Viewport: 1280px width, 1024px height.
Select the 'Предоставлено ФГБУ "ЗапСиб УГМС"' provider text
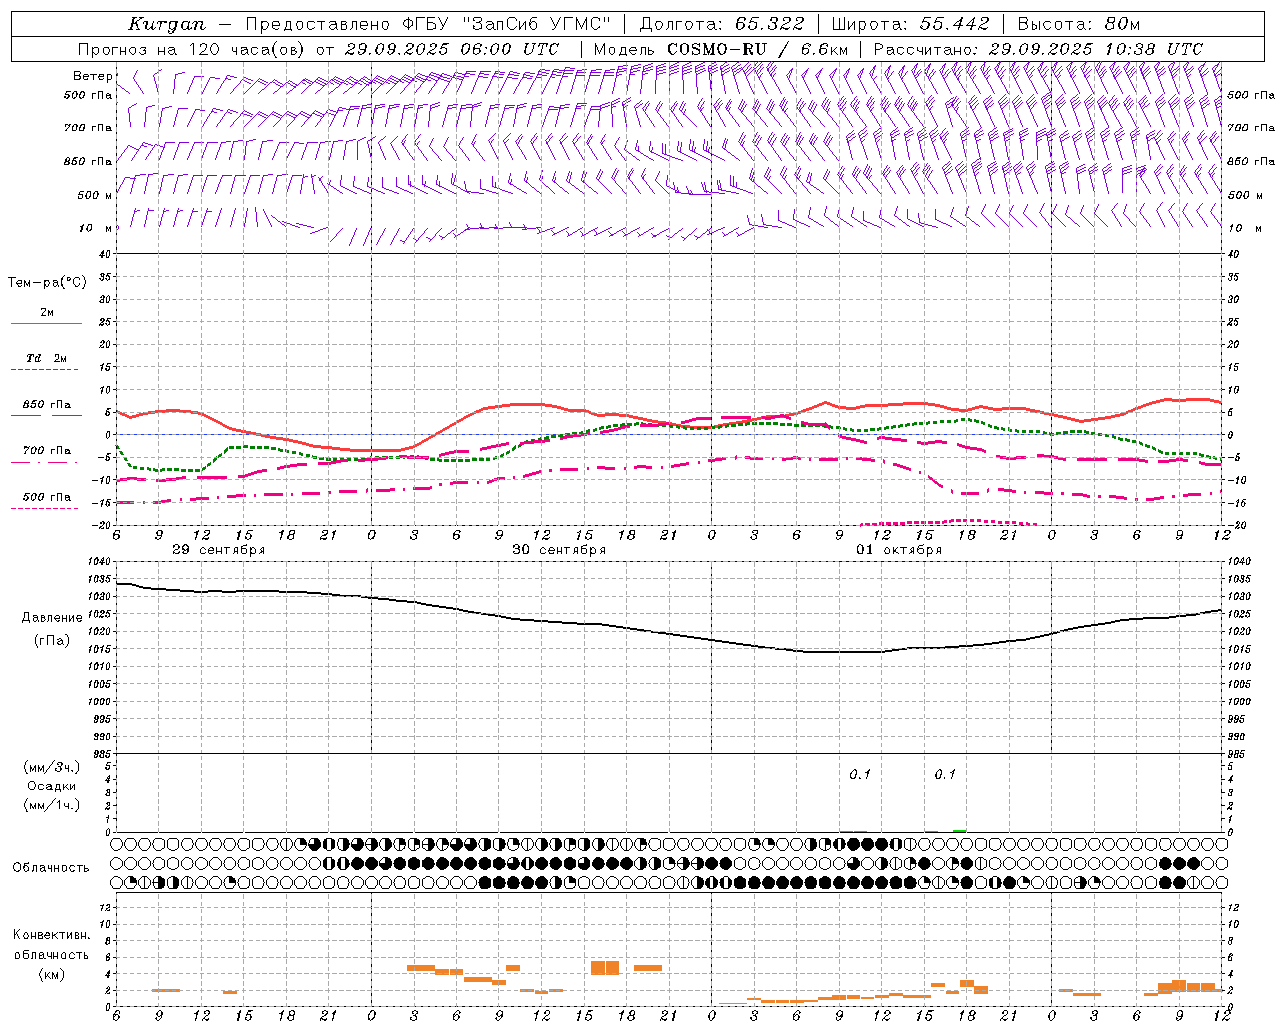click(428, 24)
